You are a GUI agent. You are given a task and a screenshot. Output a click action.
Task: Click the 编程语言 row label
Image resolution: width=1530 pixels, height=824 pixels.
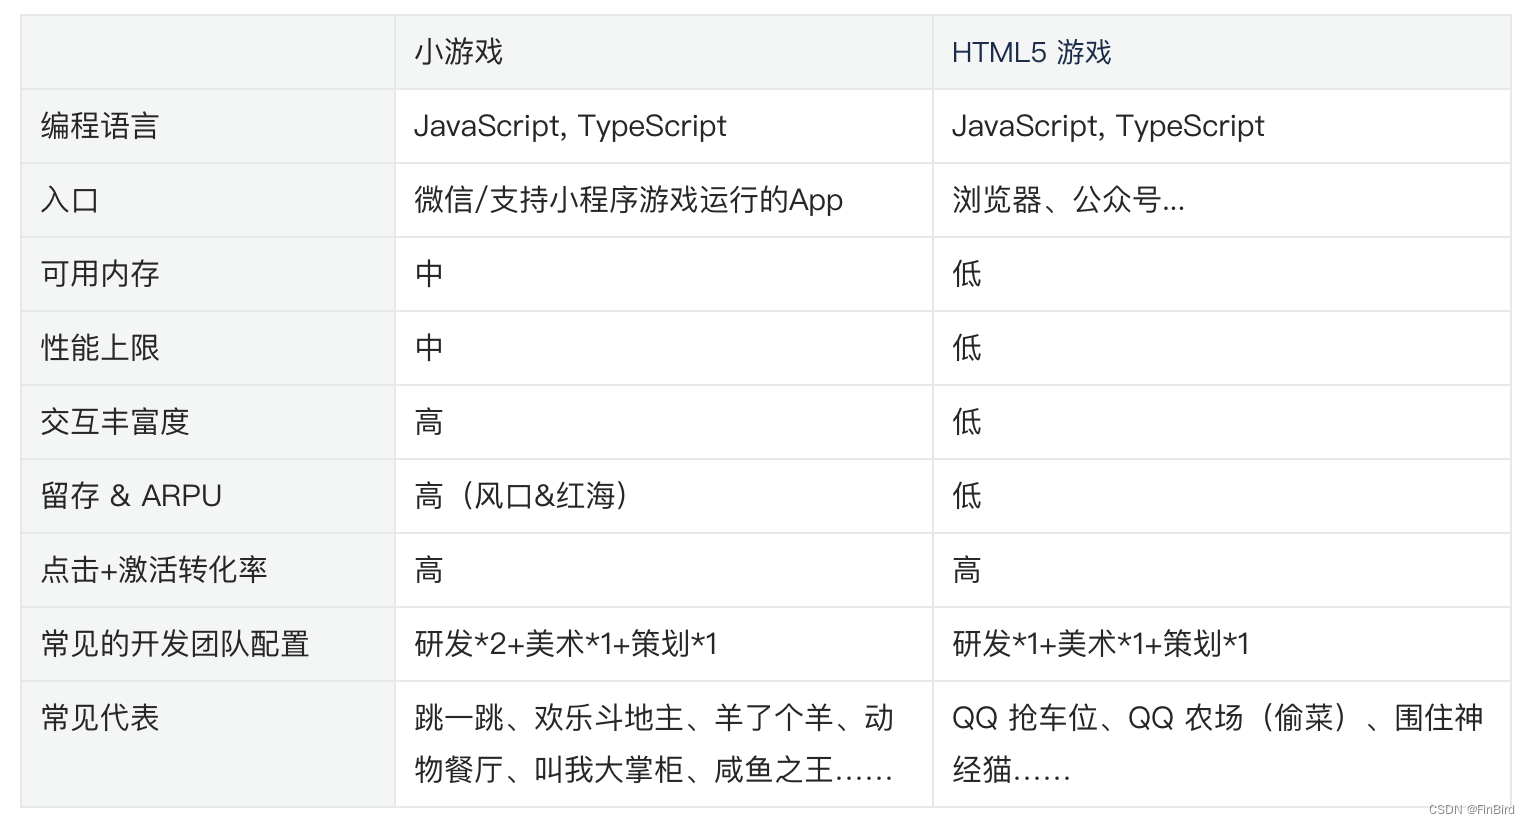click(100, 126)
